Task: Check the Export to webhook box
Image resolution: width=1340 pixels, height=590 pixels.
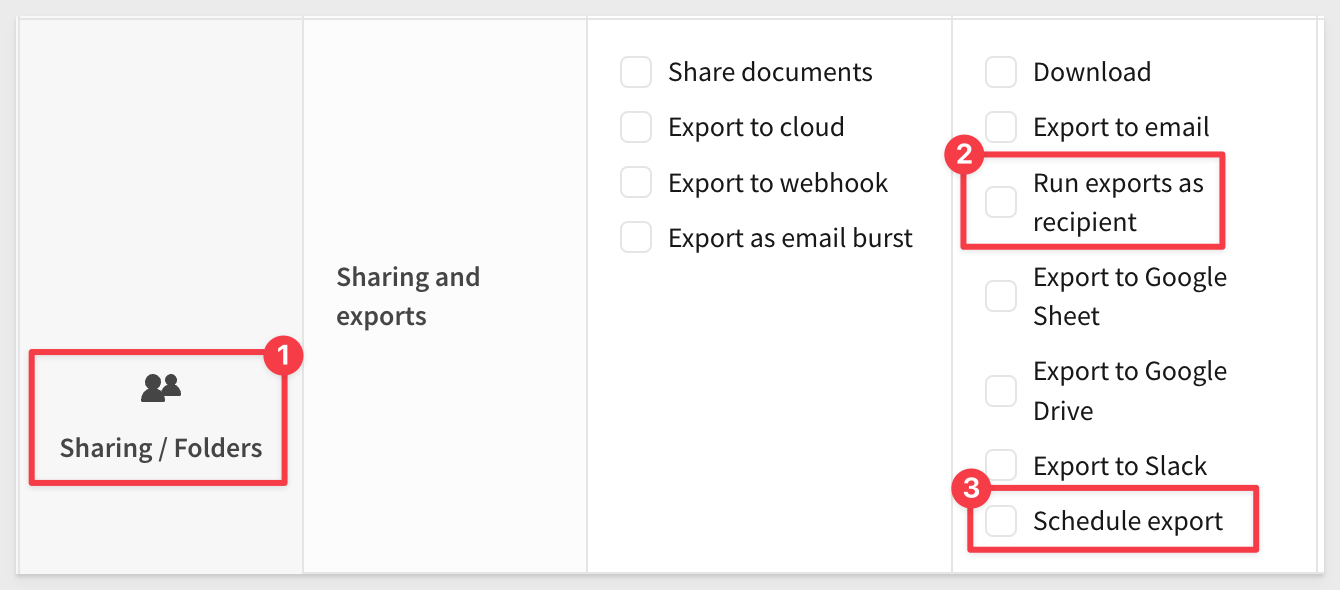Action: 636,183
